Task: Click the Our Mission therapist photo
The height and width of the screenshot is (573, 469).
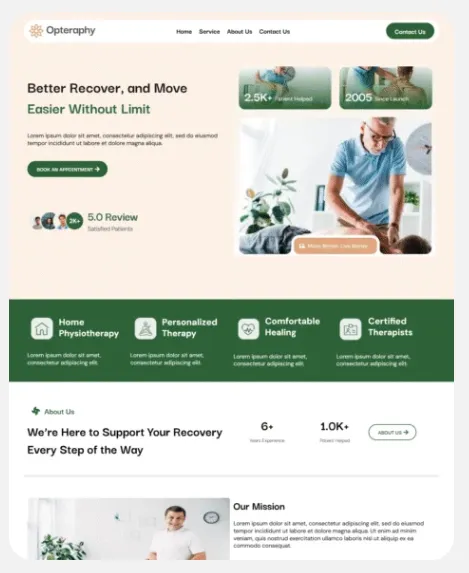Action: click(x=129, y=529)
